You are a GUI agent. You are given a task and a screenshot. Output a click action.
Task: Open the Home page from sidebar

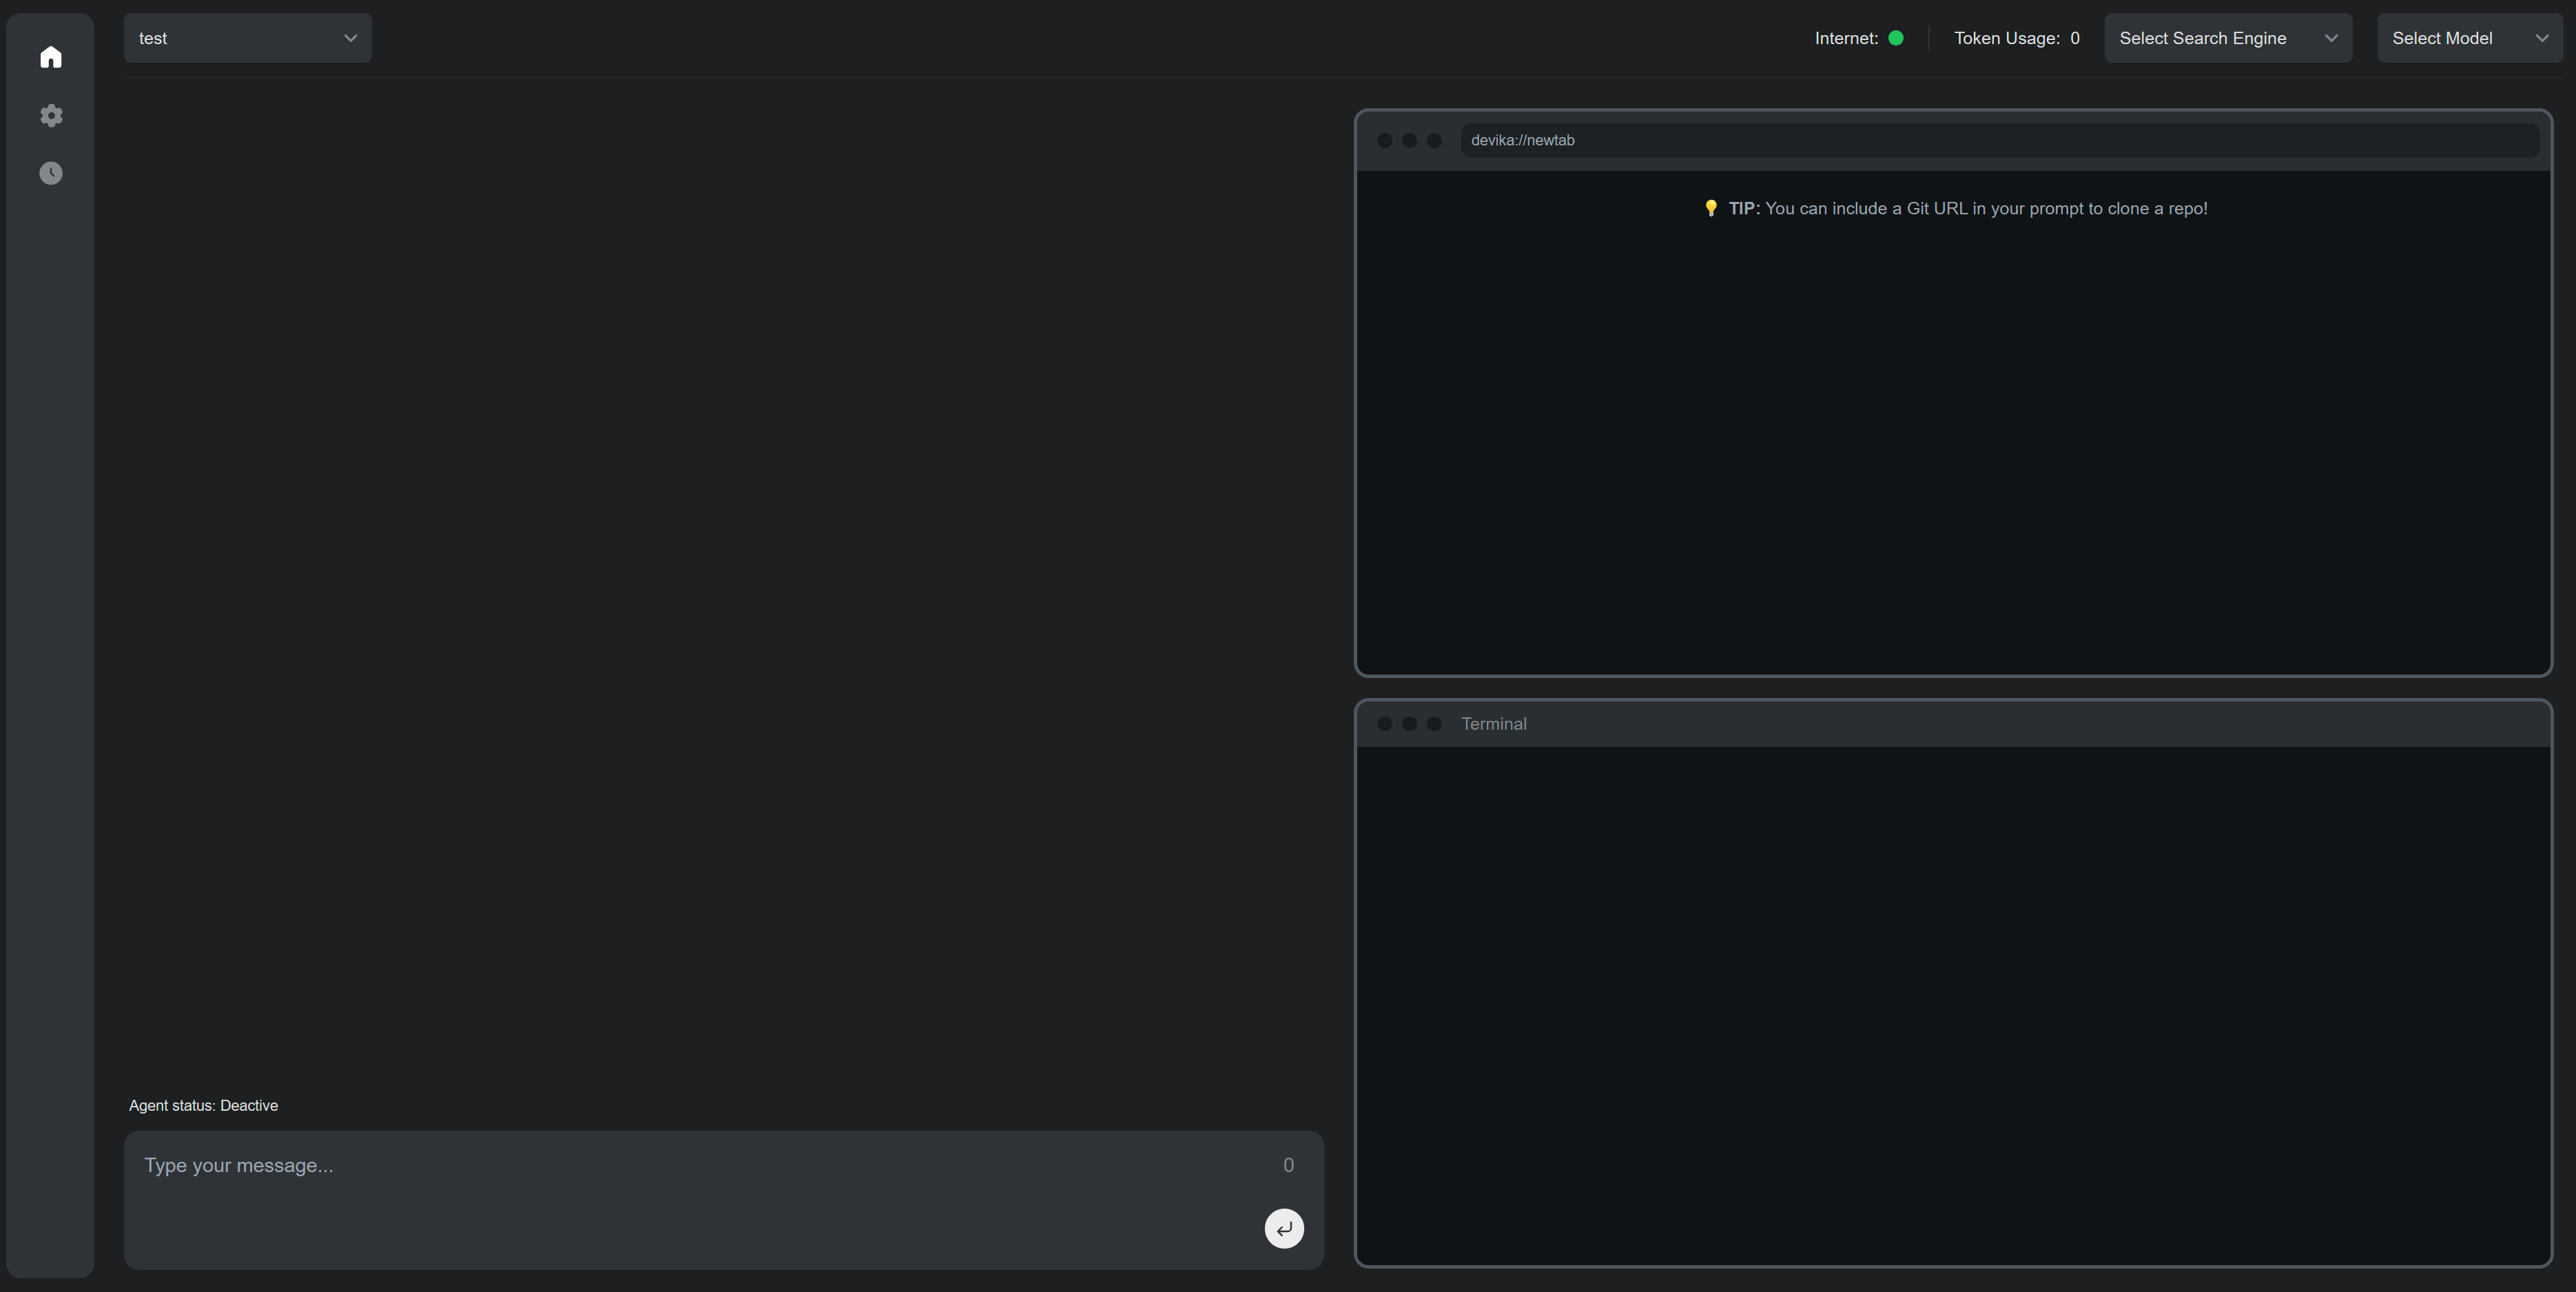51,57
